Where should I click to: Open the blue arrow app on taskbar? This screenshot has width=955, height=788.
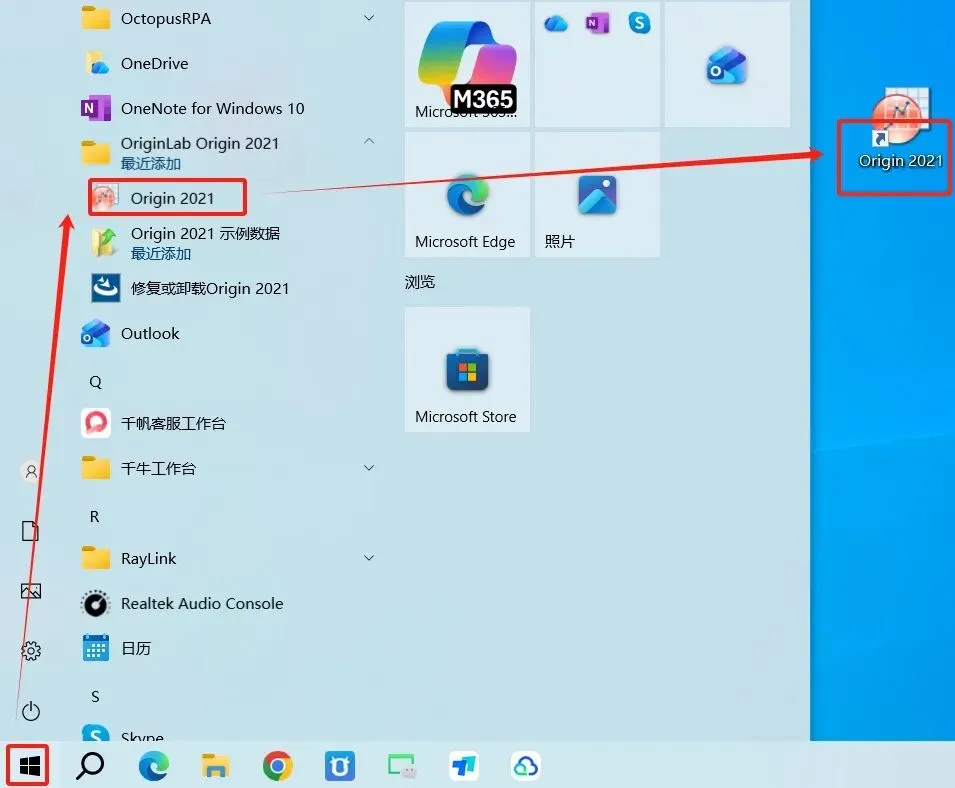click(x=463, y=765)
